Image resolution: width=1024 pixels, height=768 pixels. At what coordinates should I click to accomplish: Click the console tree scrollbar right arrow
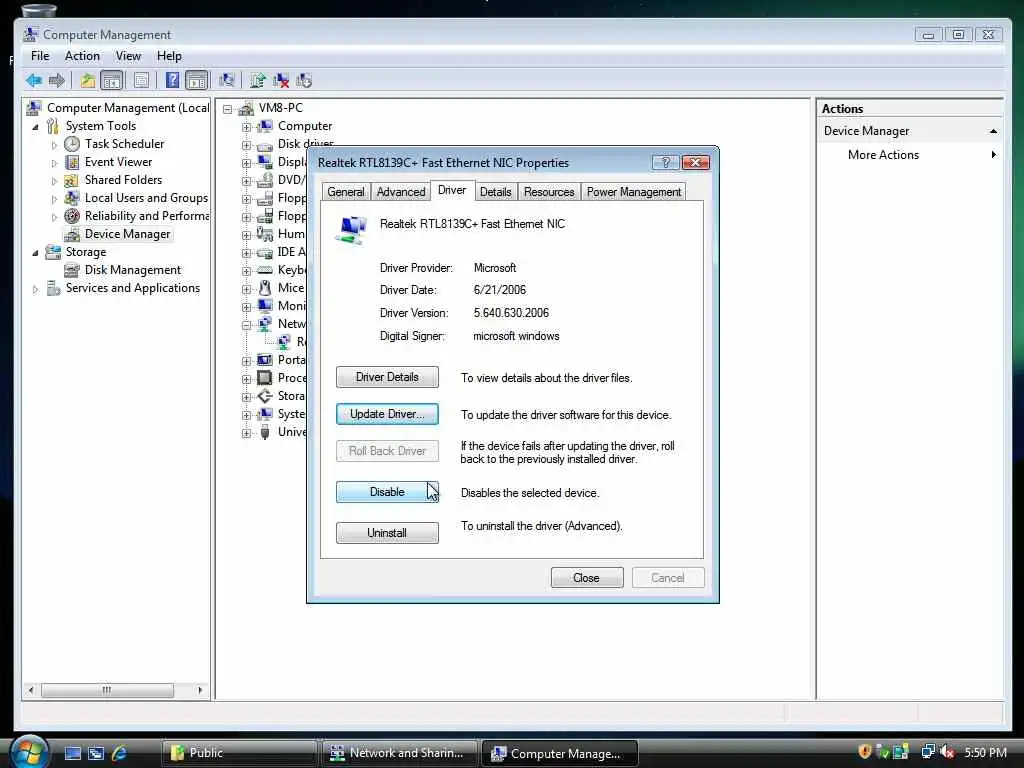200,690
